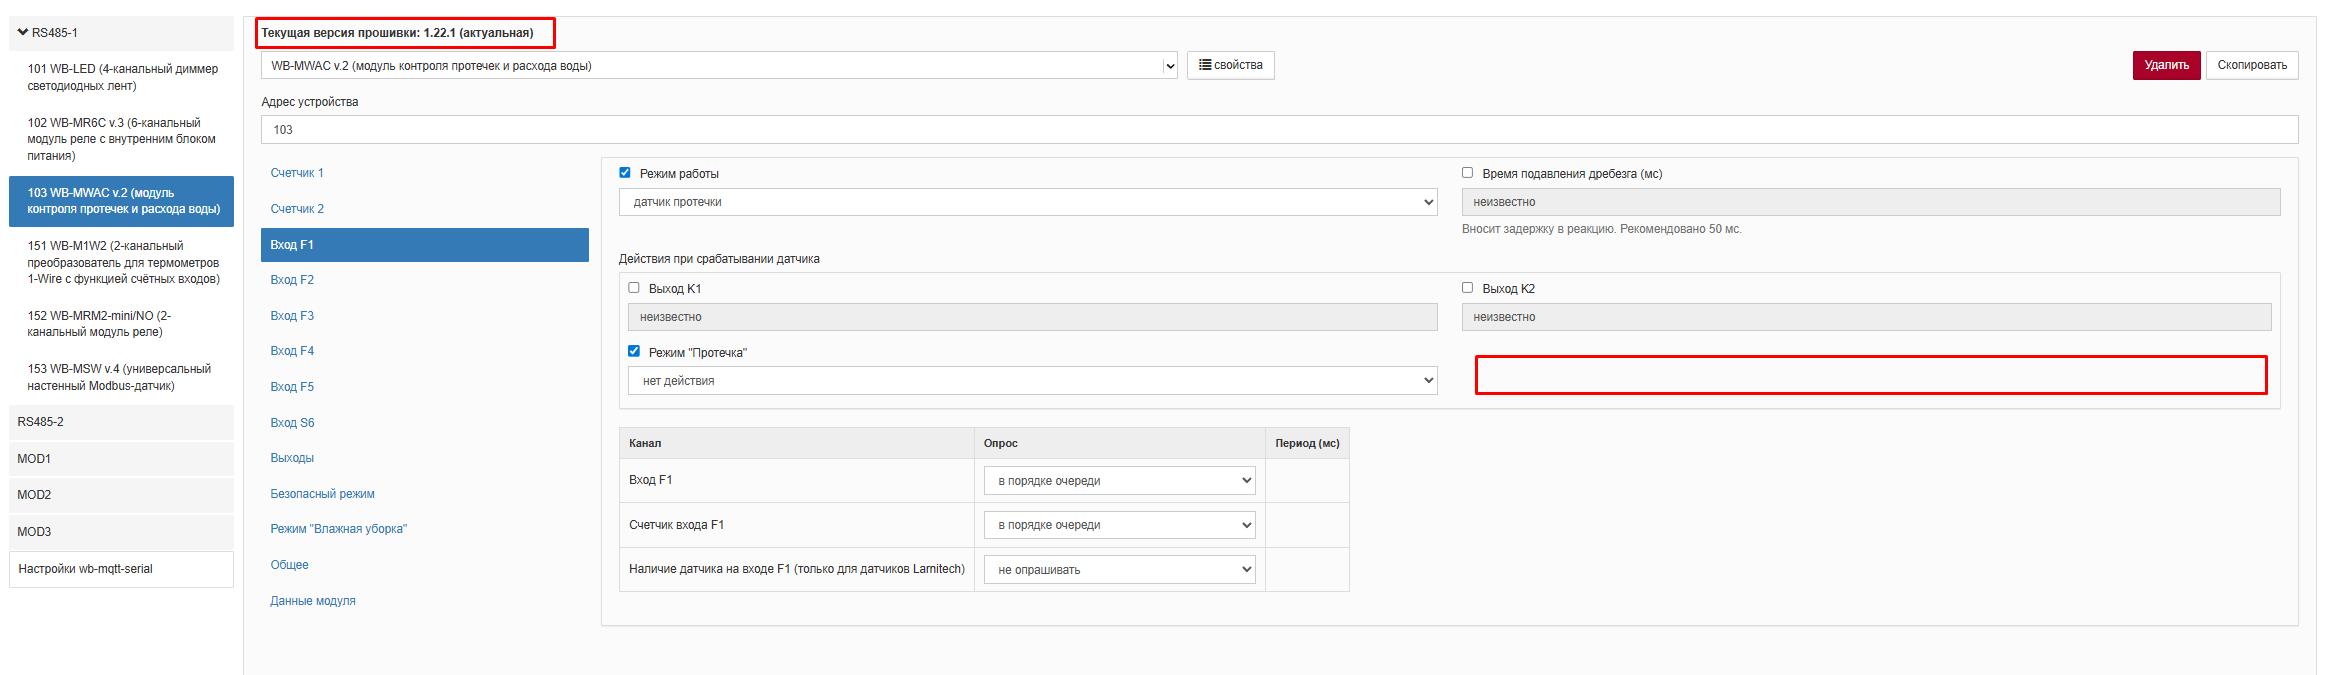Open the свойства properties button
This screenshot has height=675, width=2333.
(1230, 66)
